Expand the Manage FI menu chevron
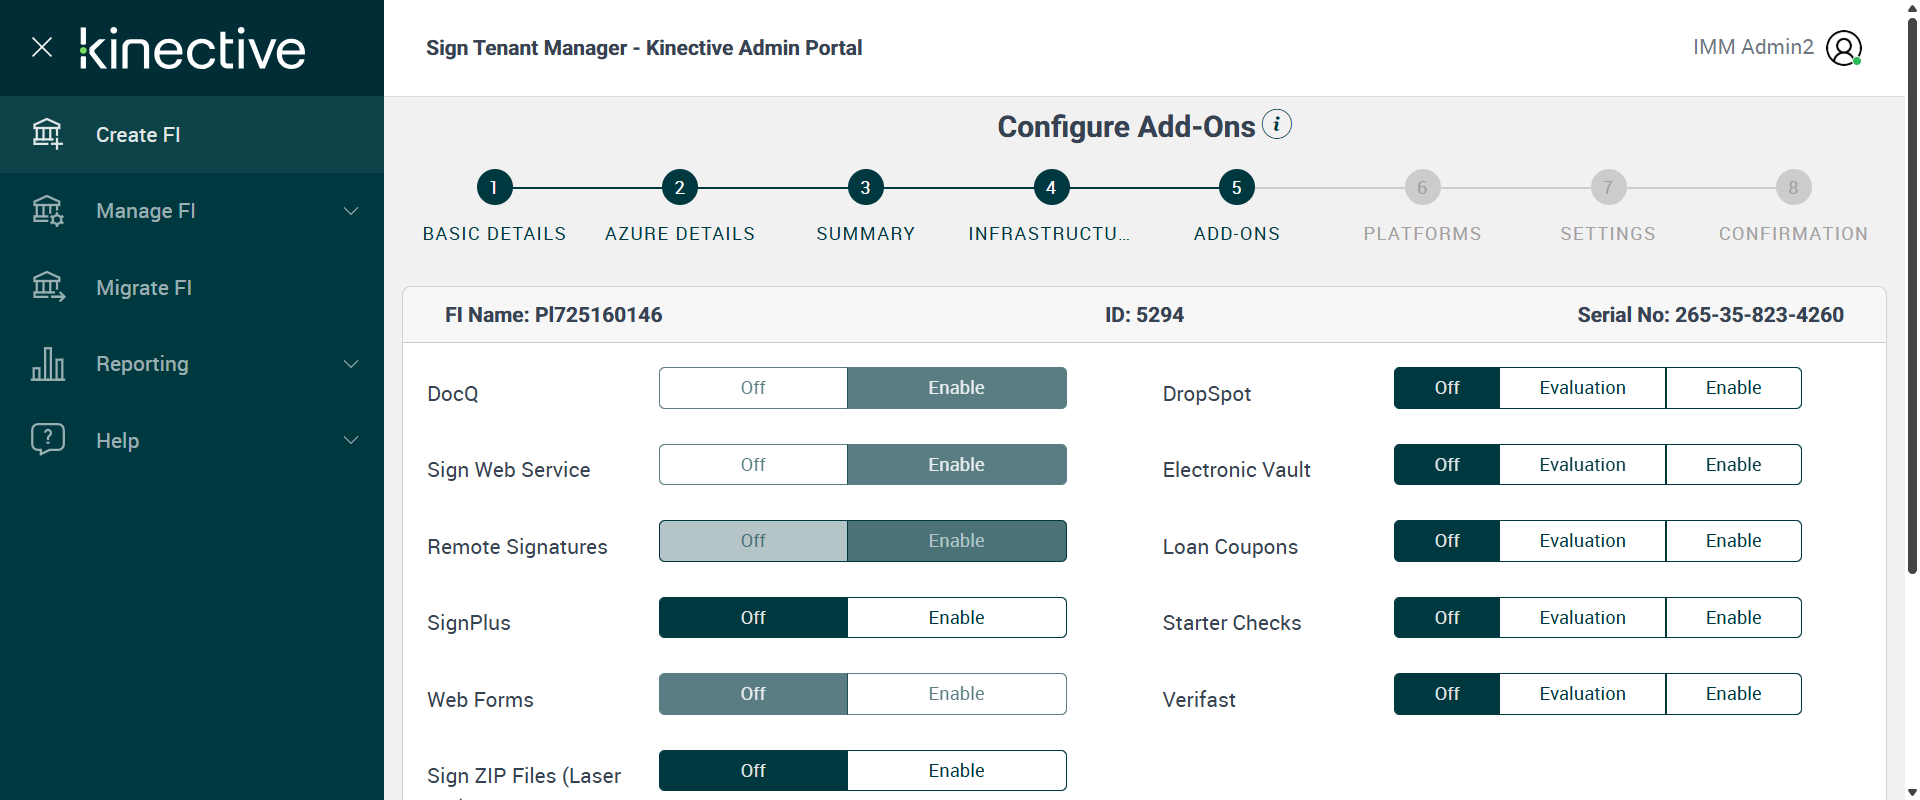1920x800 pixels. click(x=351, y=211)
